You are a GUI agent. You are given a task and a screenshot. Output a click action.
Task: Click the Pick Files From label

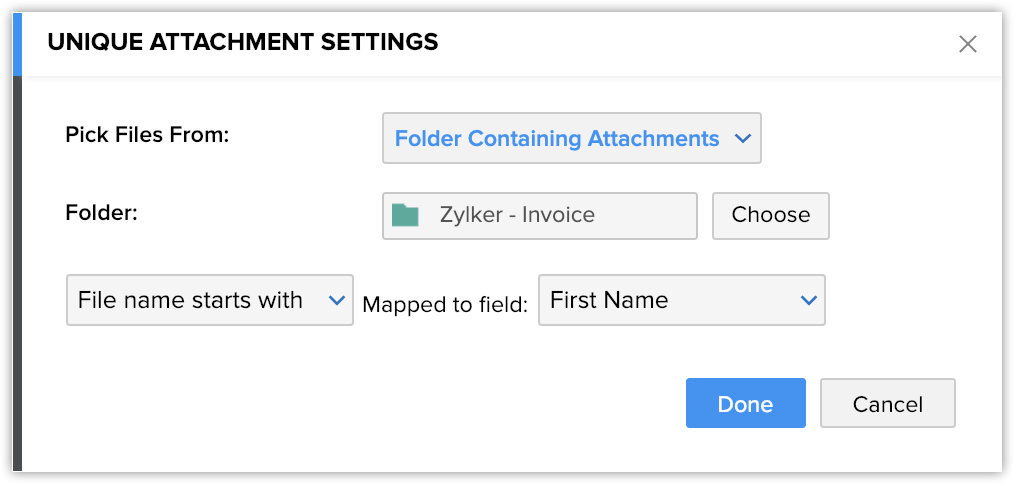coord(147,134)
